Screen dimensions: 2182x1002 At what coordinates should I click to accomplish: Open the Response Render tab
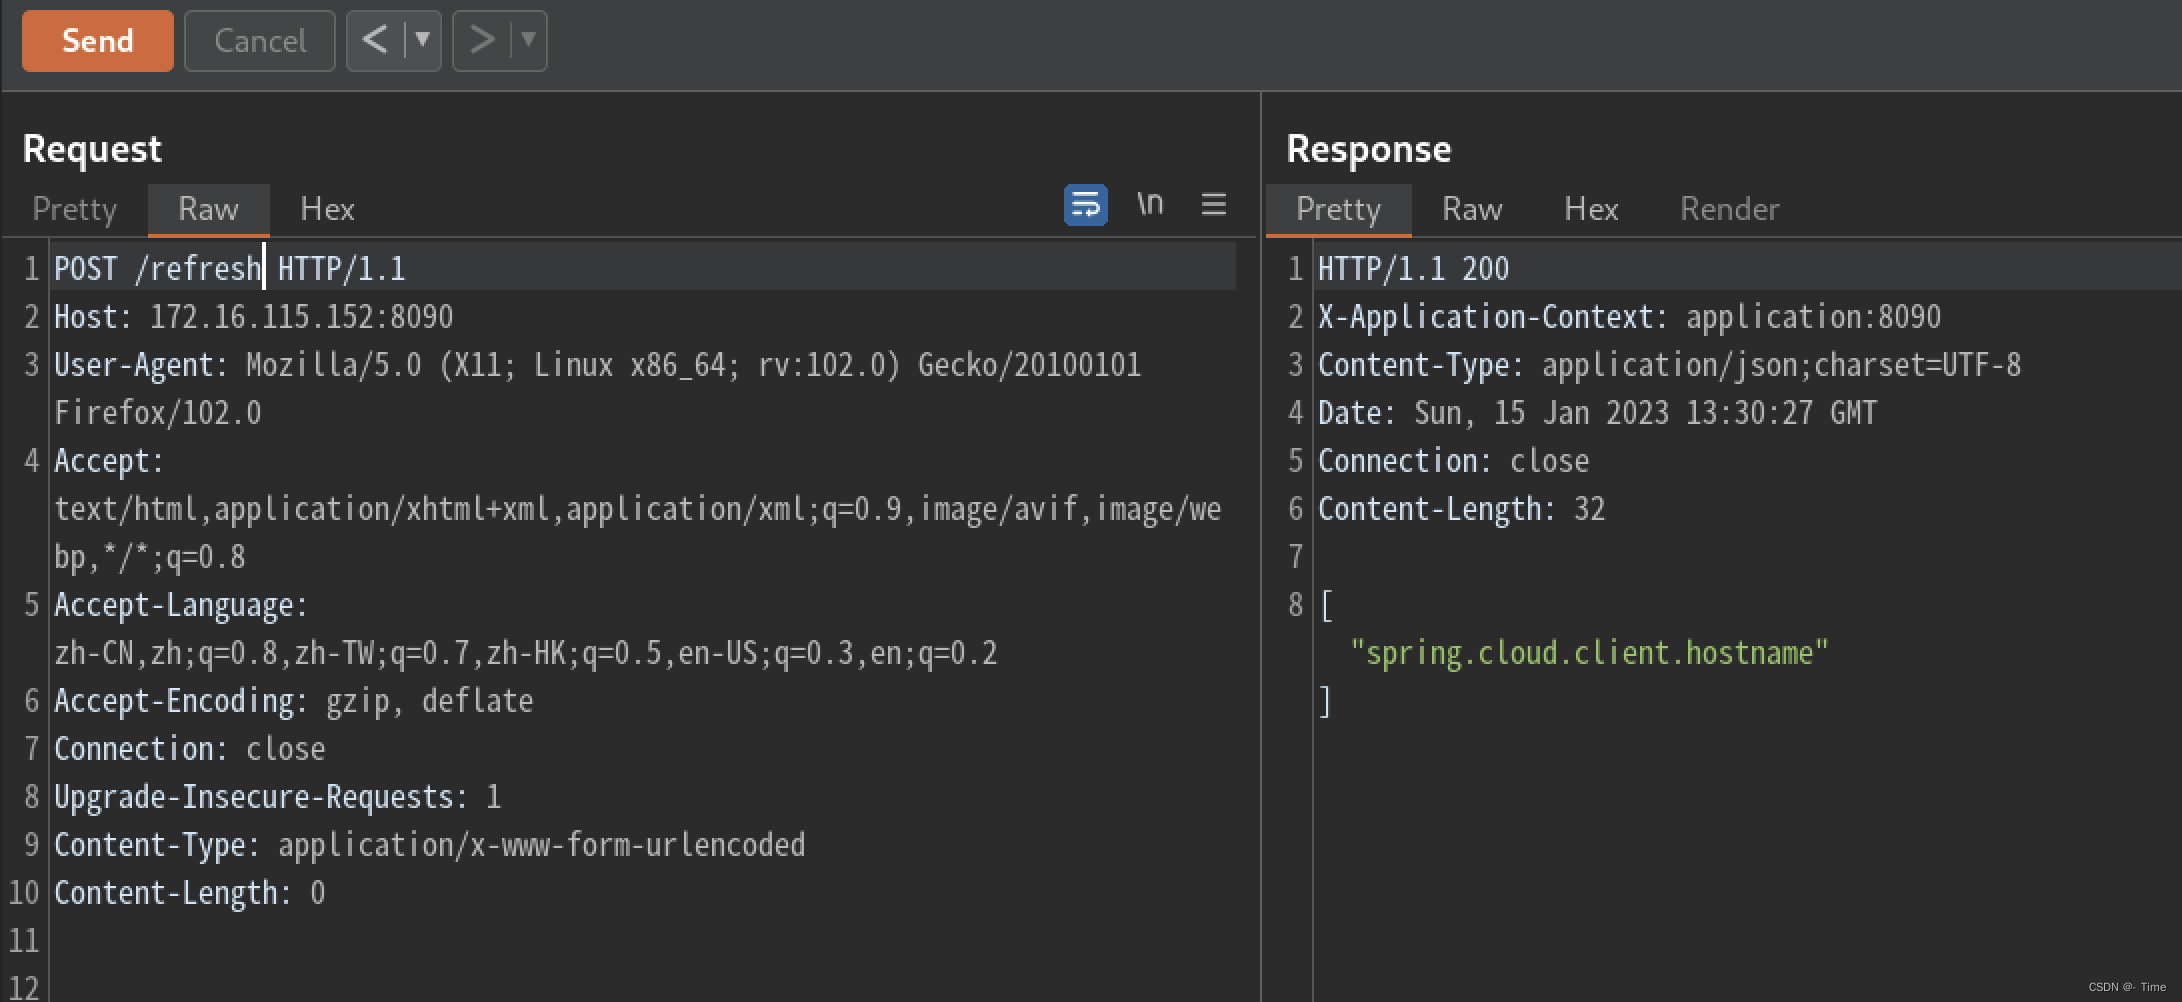click(1729, 209)
